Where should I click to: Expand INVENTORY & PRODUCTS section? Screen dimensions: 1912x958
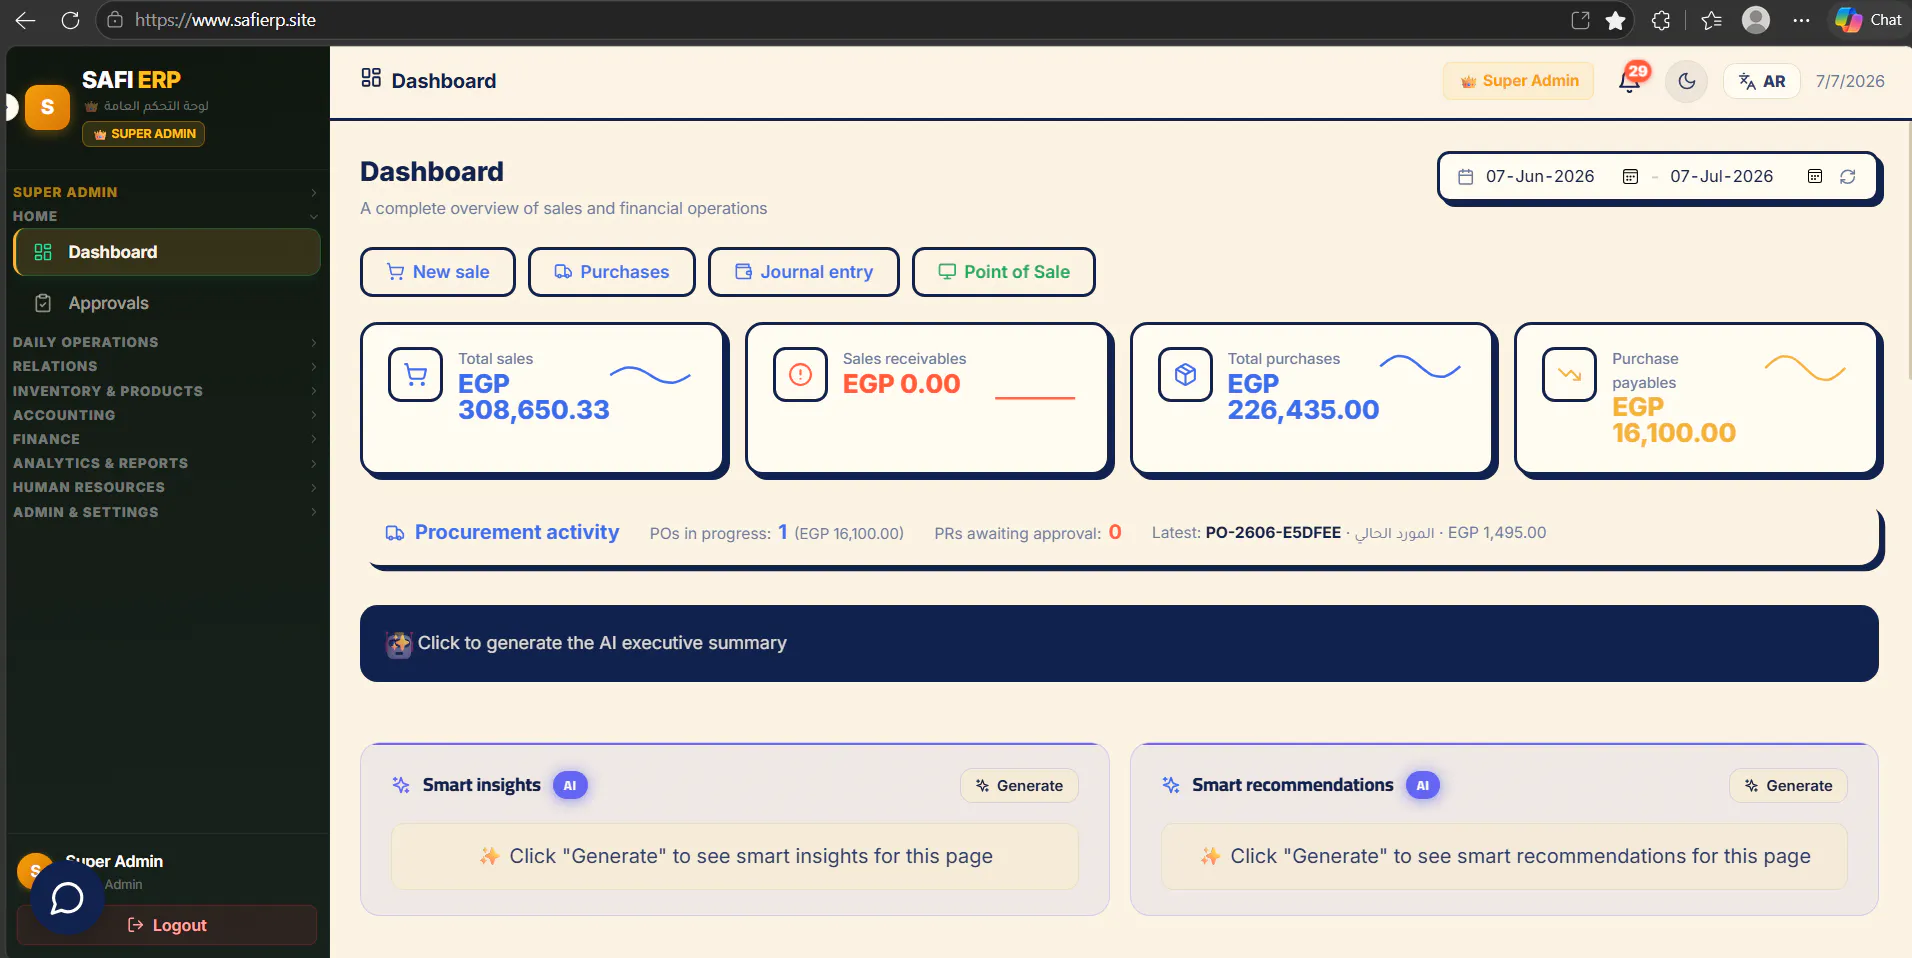tap(165, 391)
